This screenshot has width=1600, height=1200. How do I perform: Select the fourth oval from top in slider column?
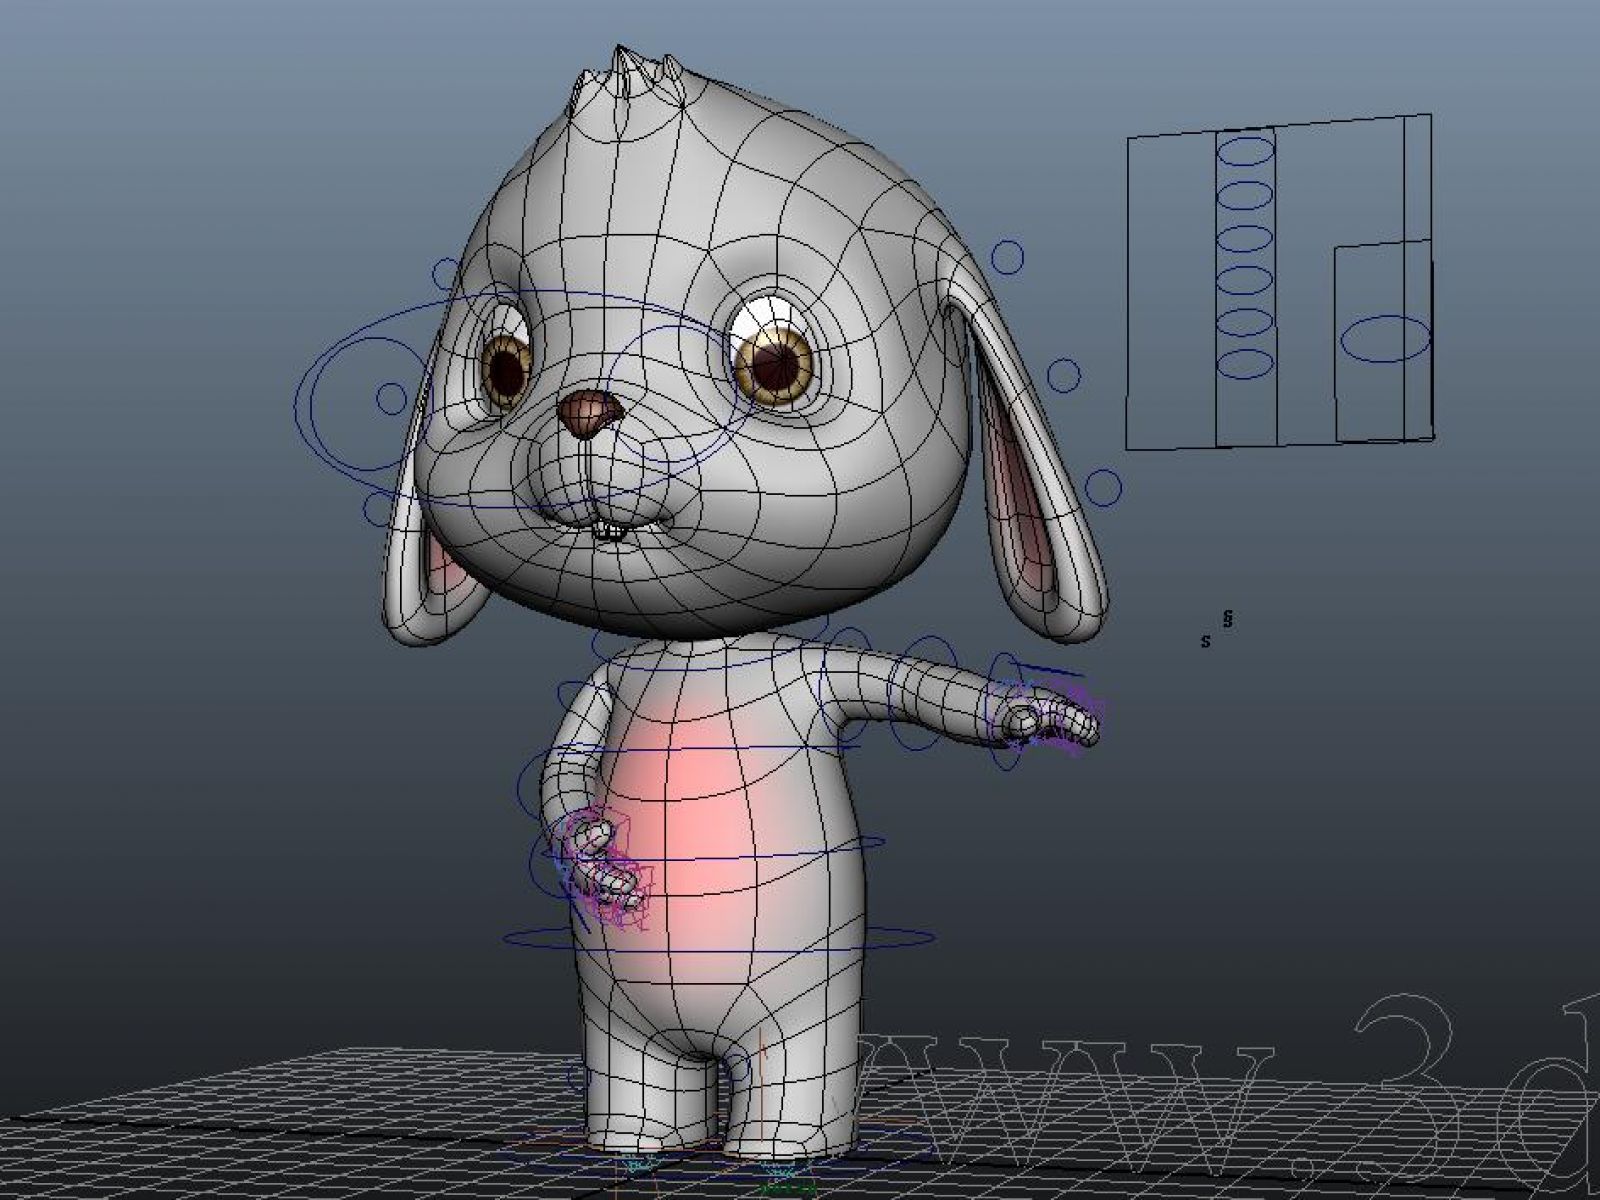[x=1245, y=280]
